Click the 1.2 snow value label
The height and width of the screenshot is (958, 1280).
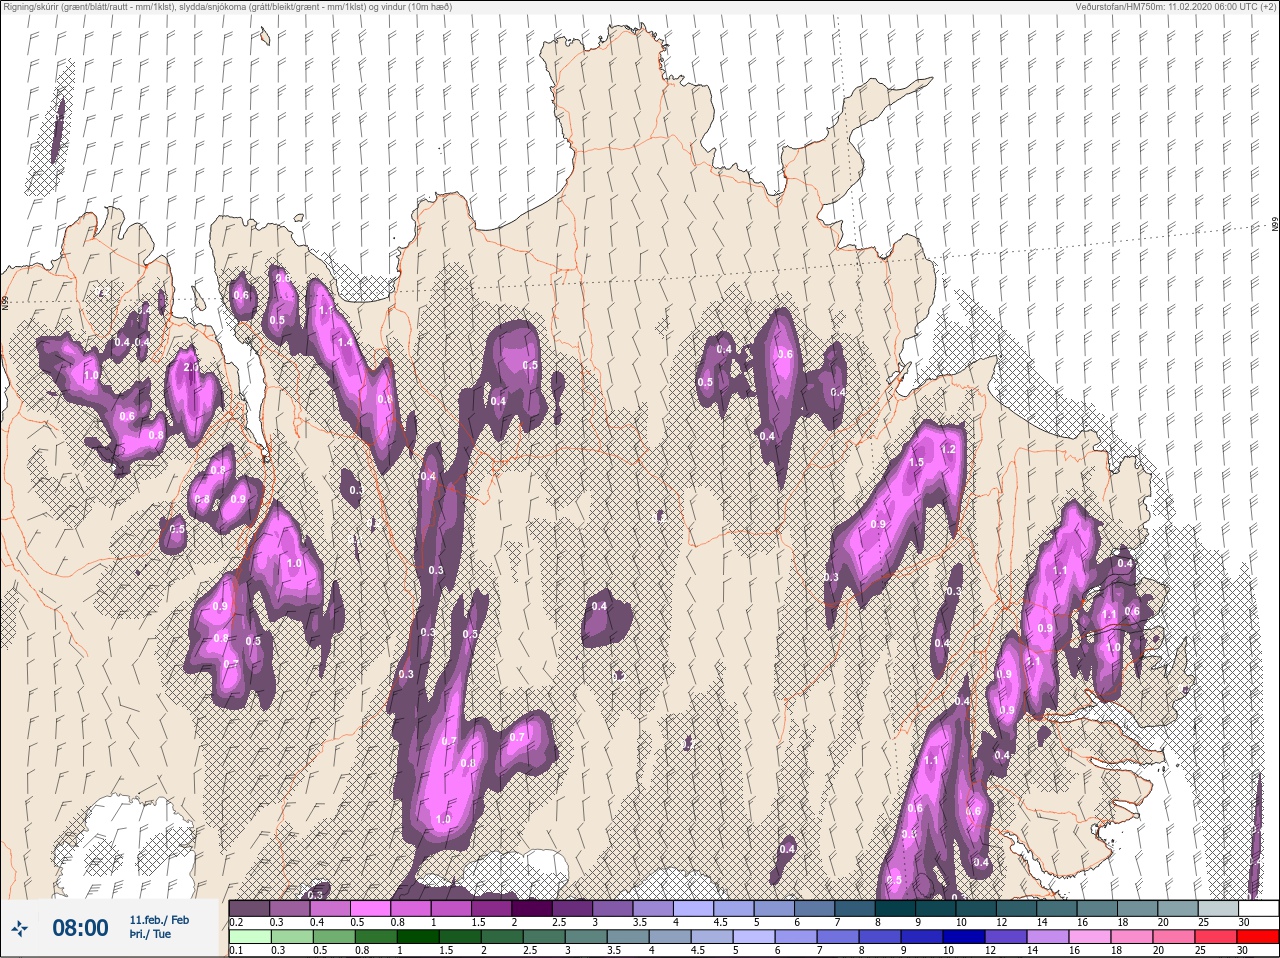pyautogui.click(x=949, y=450)
